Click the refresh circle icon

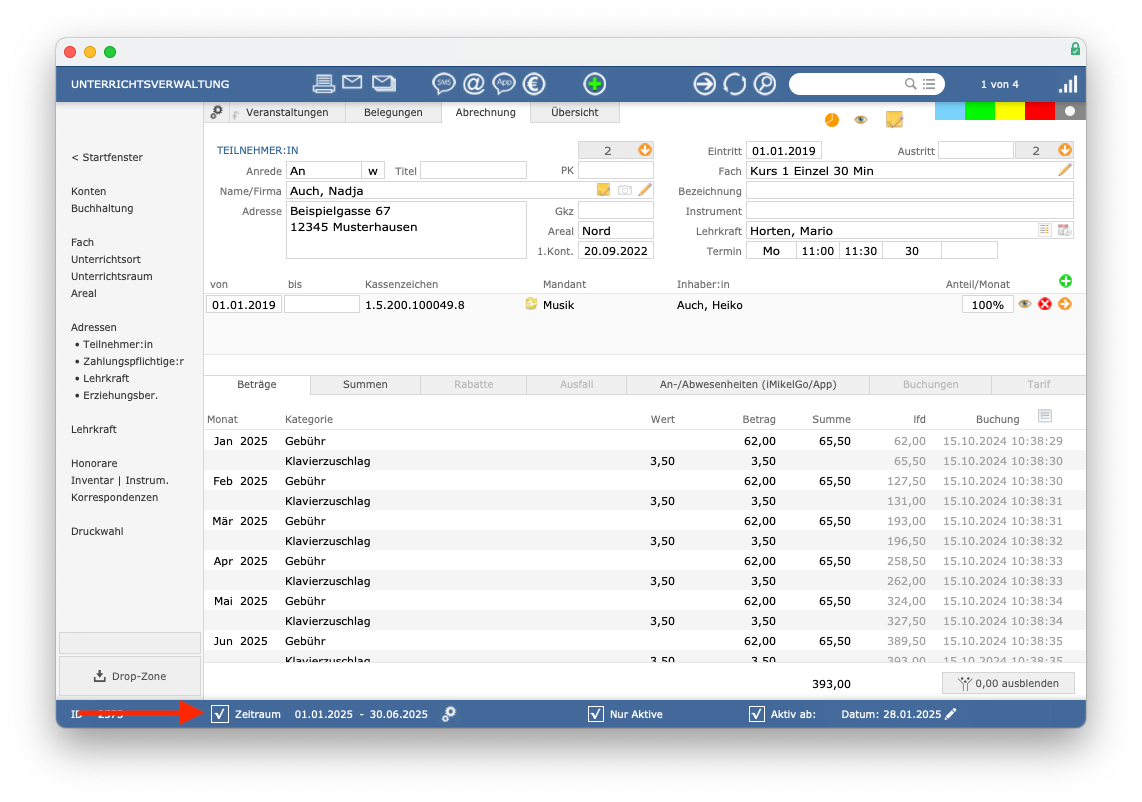(734, 84)
